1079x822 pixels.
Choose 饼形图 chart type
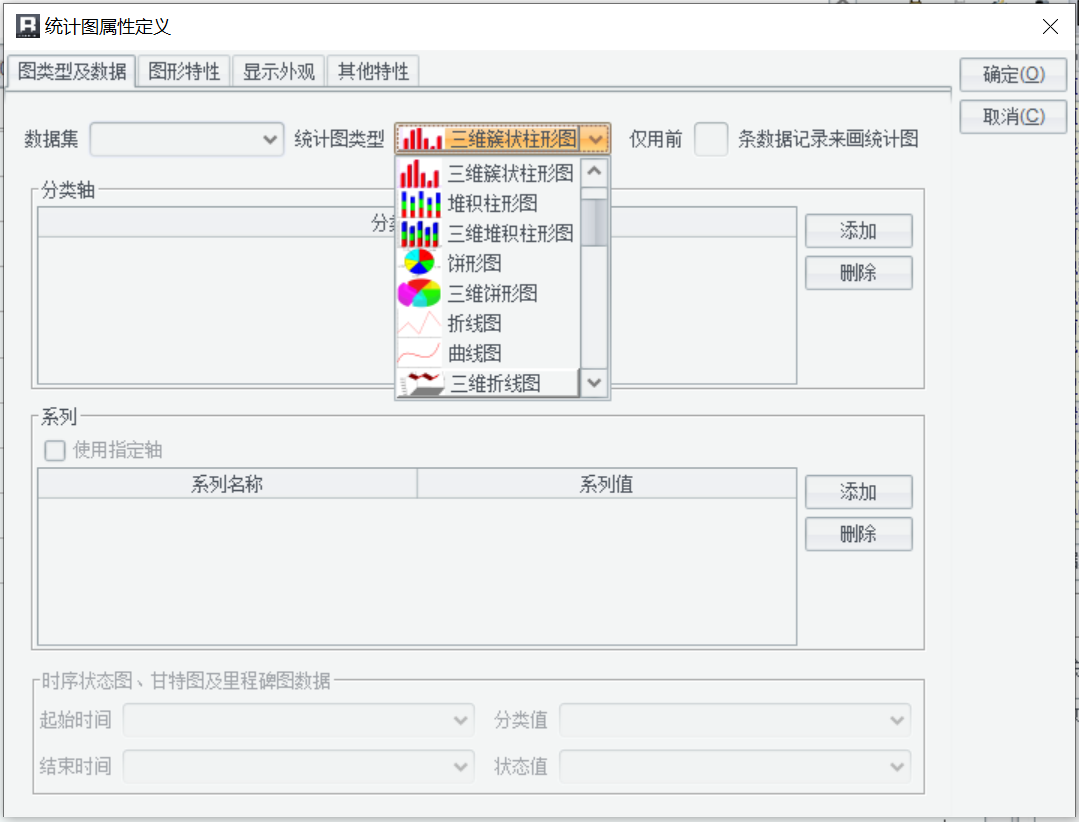[x=488, y=263]
